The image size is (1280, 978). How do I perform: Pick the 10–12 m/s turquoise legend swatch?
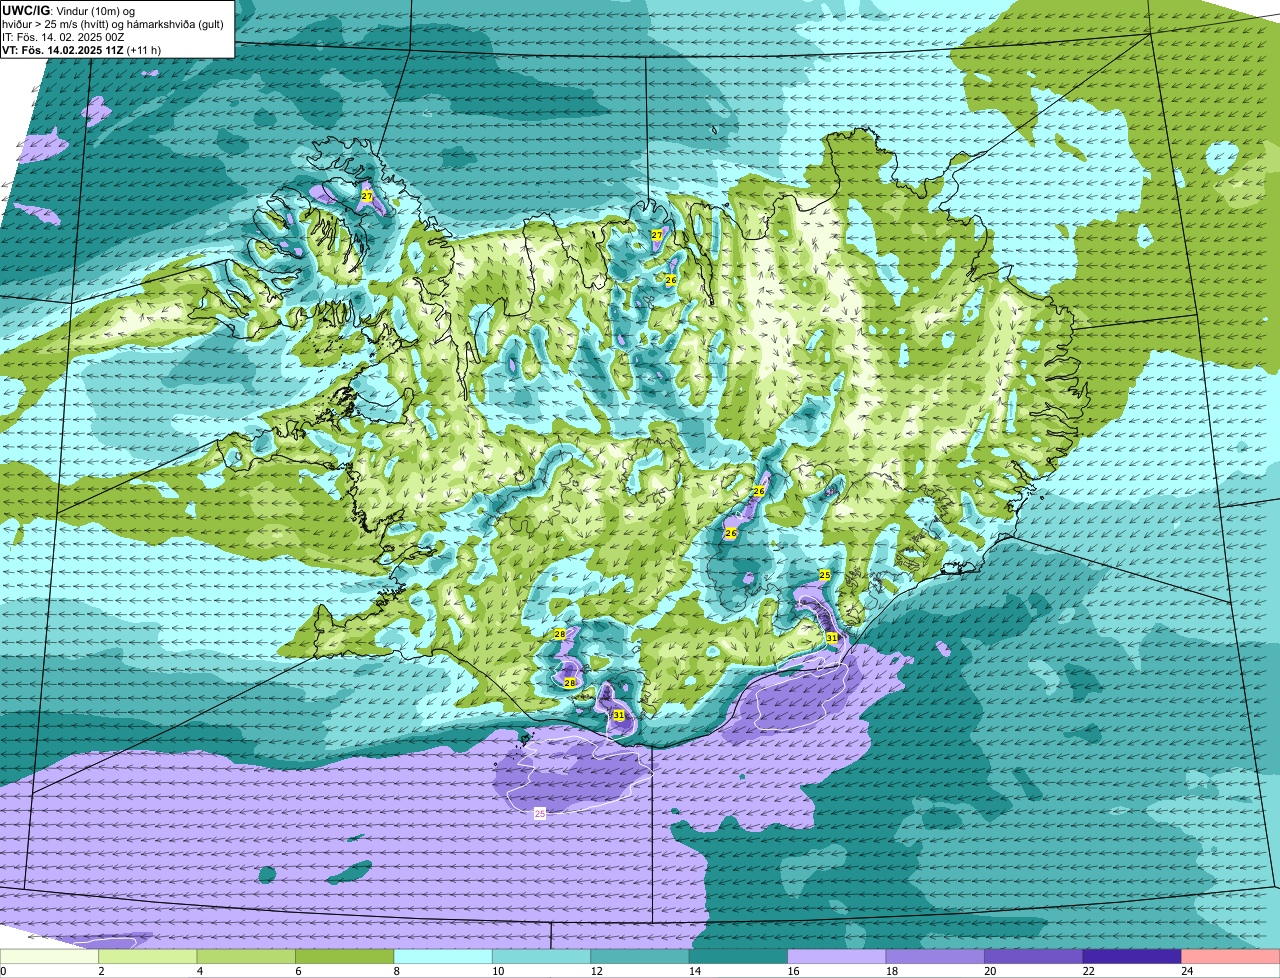[542, 957]
